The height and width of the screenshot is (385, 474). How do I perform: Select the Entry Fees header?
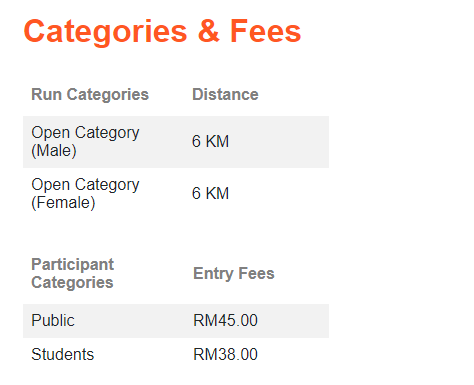[x=234, y=274]
